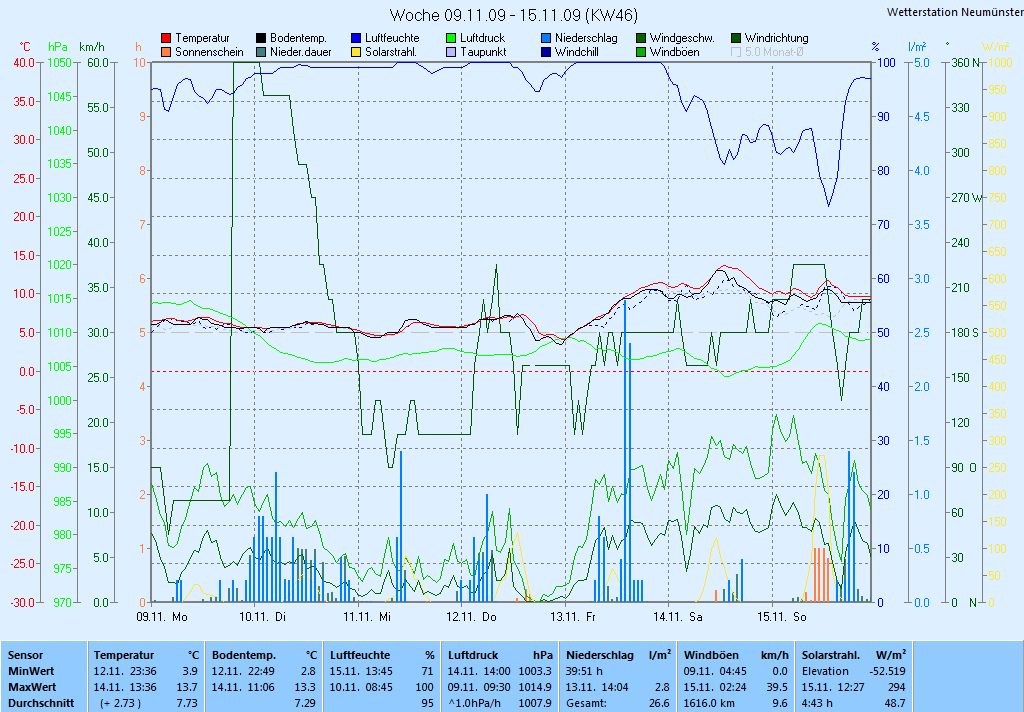Select the Niederschlag column header in table
Image resolution: width=1024 pixels, height=712 pixels.
coord(600,655)
